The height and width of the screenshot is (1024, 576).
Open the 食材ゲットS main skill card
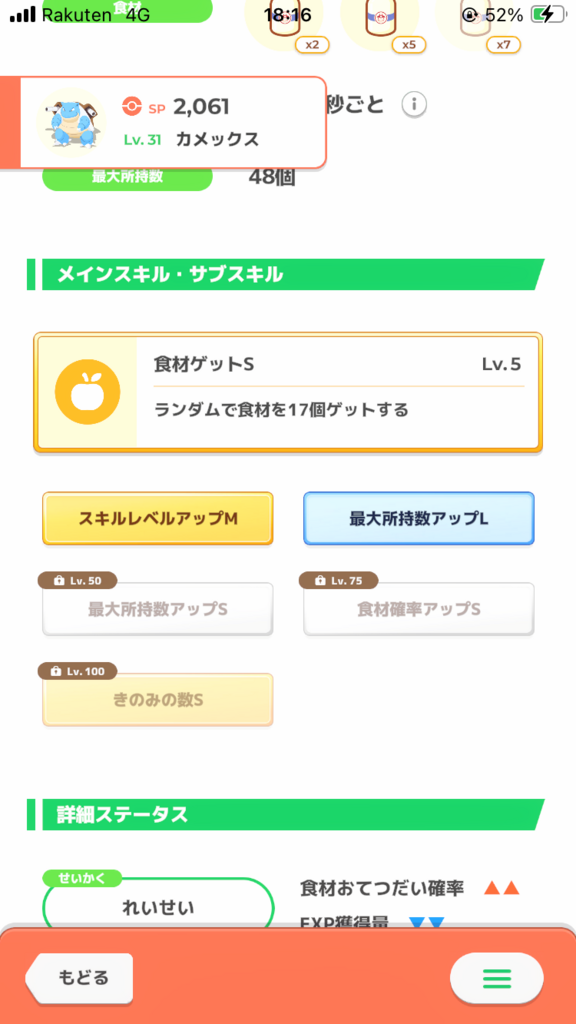pos(288,392)
